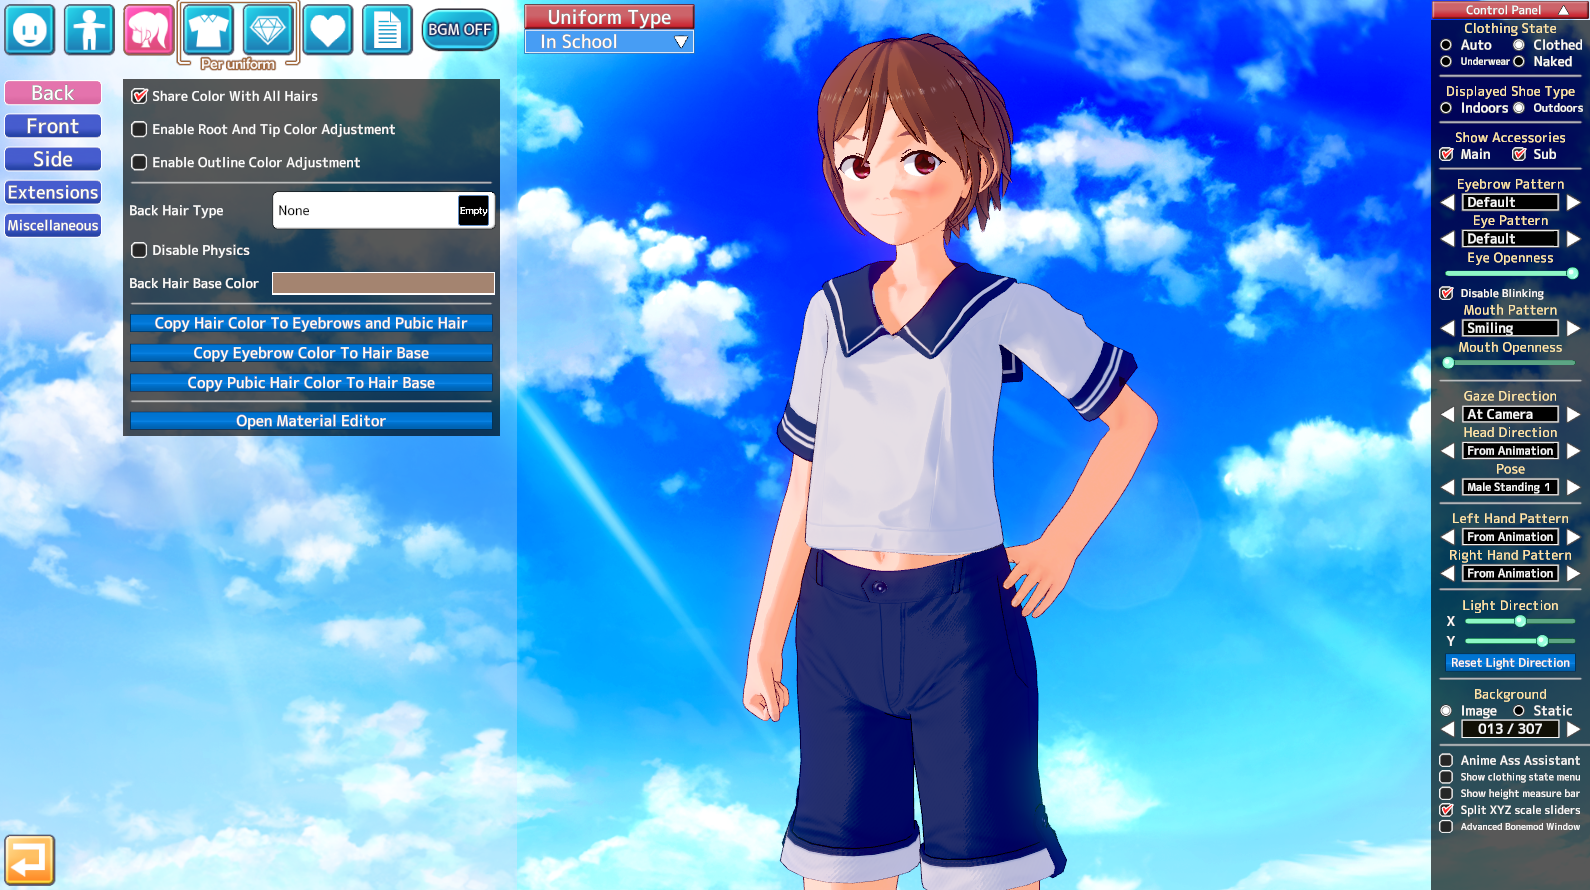Go to previous Background image

[x=1447, y=729]
